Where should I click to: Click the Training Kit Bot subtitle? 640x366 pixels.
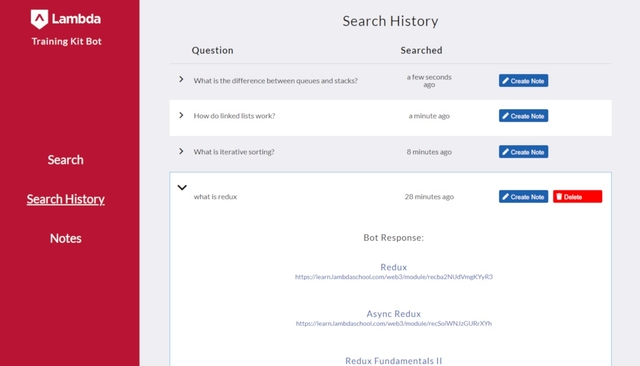coord(67,41)
